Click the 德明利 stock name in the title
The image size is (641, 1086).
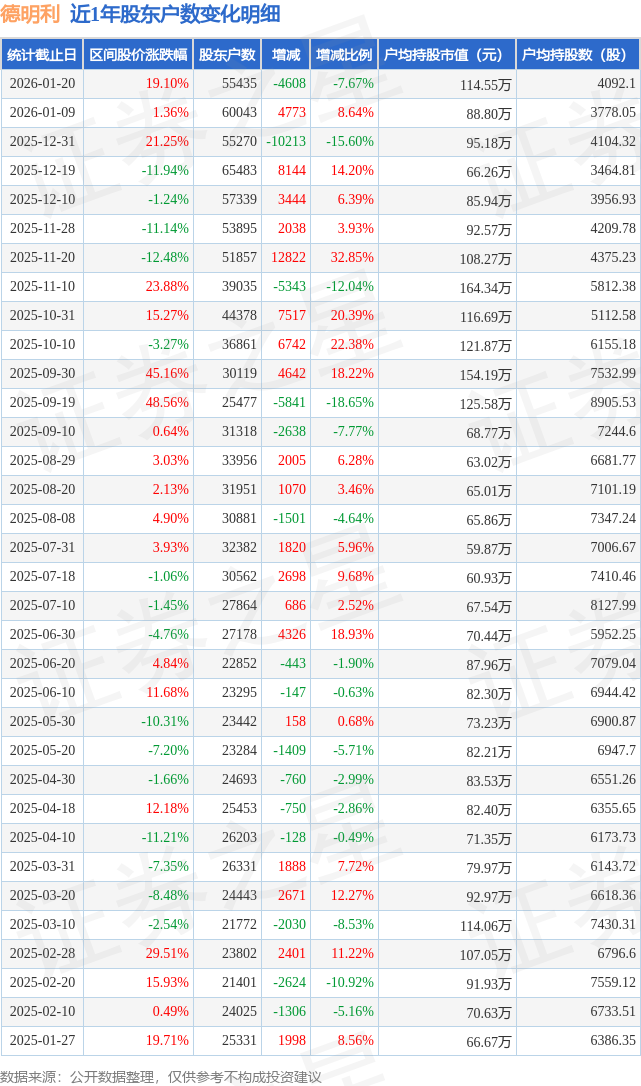(31, 14)
